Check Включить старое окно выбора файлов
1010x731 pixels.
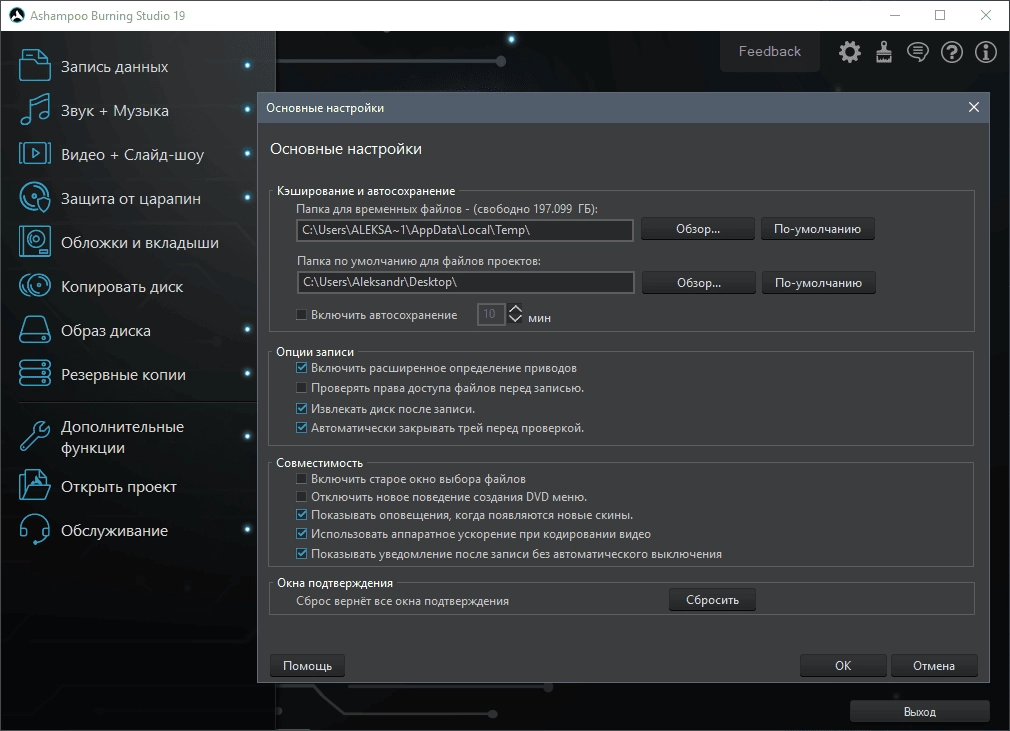(x=301, y=479)
